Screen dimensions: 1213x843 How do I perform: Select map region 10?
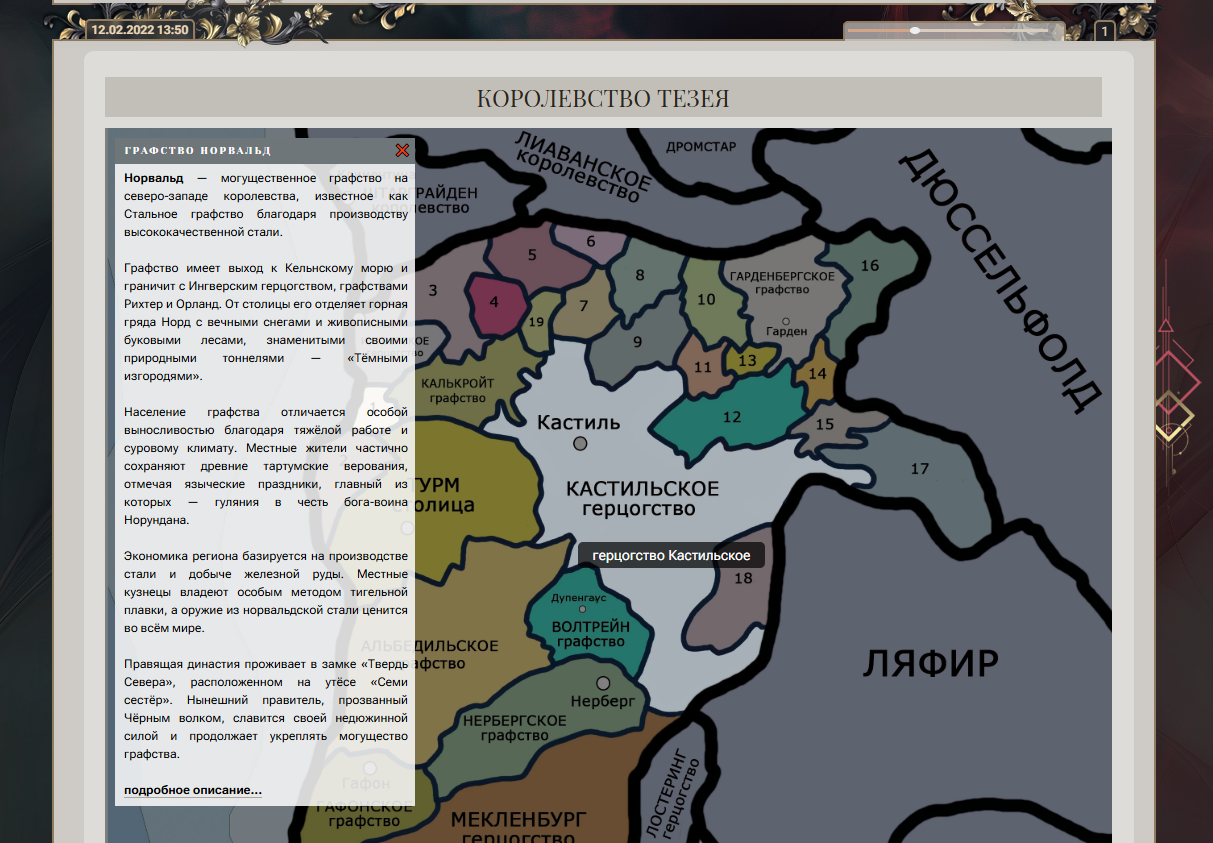point(707,299)
